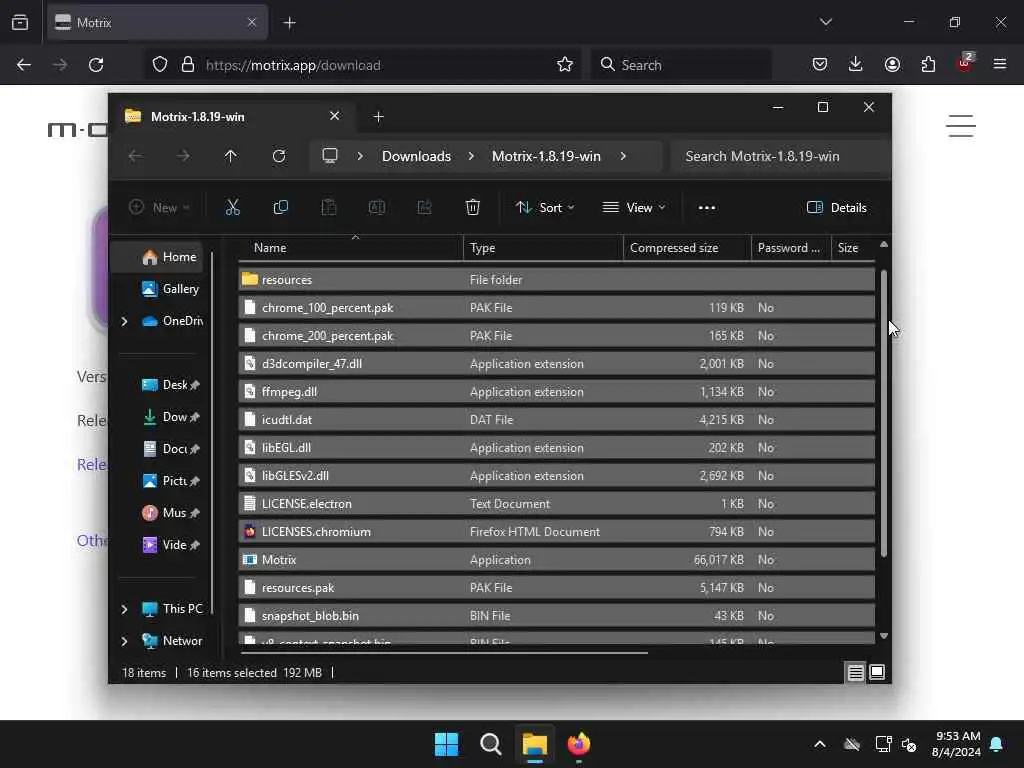
Task: Select chrome_200_percent.pak file
Action: tap(556, 336)
